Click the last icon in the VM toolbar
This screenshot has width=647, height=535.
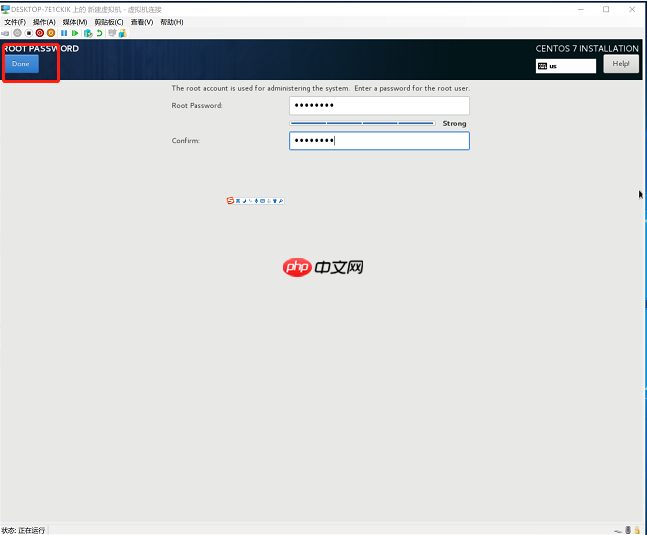[123, 33]
